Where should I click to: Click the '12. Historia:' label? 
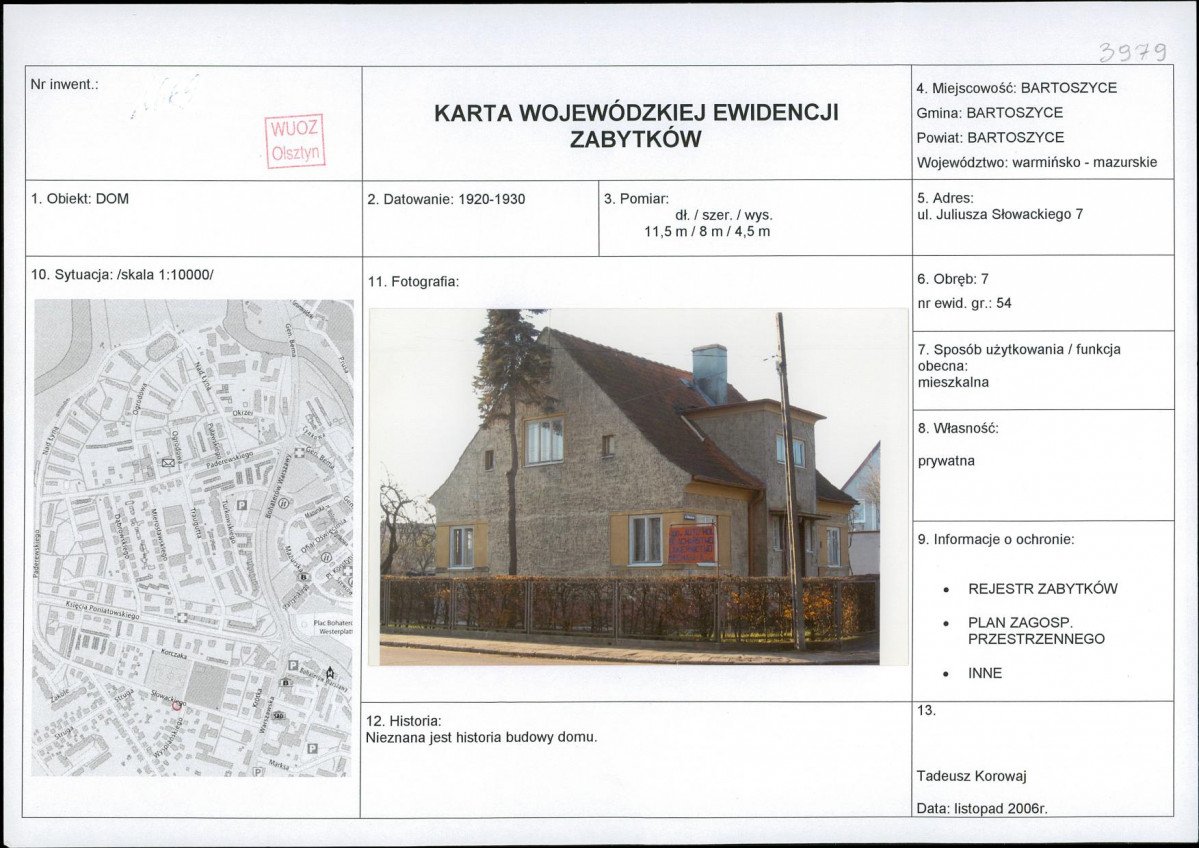point(404,721)
